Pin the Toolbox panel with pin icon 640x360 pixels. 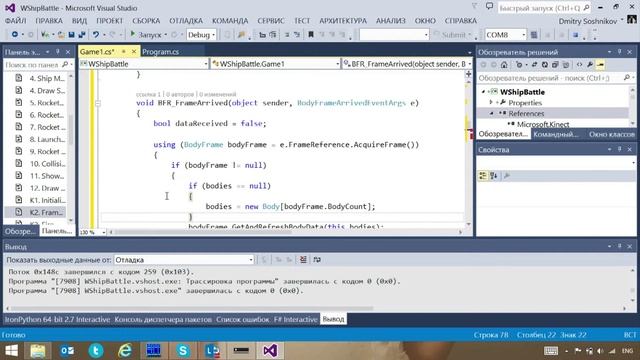58,52
